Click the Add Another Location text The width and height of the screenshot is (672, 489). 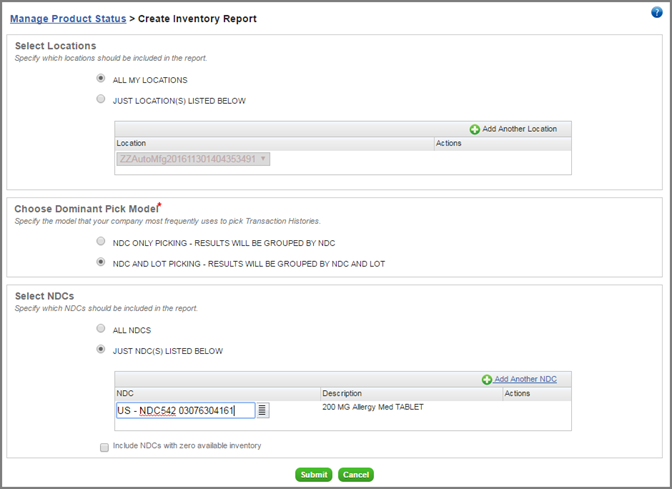point(519,129)
